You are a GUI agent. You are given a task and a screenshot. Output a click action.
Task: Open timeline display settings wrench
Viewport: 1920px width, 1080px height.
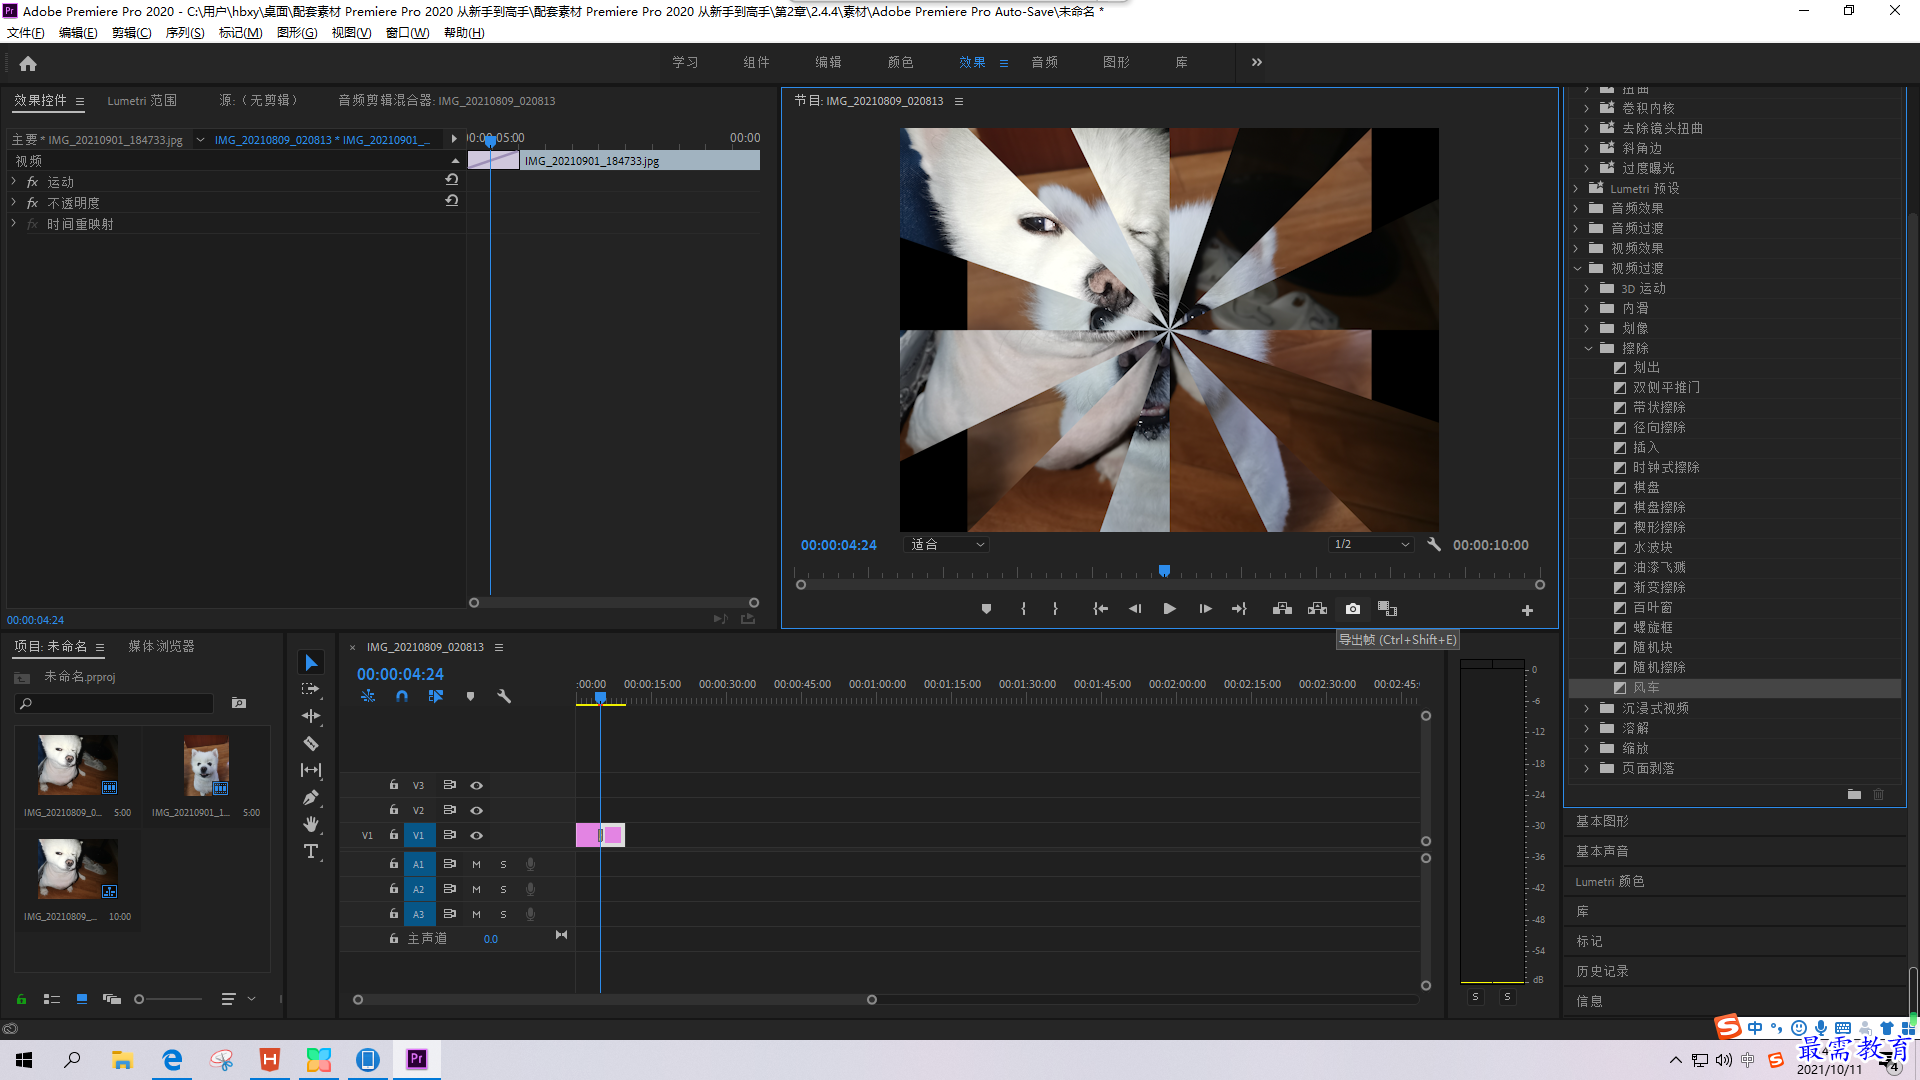[x=504, y=696]
